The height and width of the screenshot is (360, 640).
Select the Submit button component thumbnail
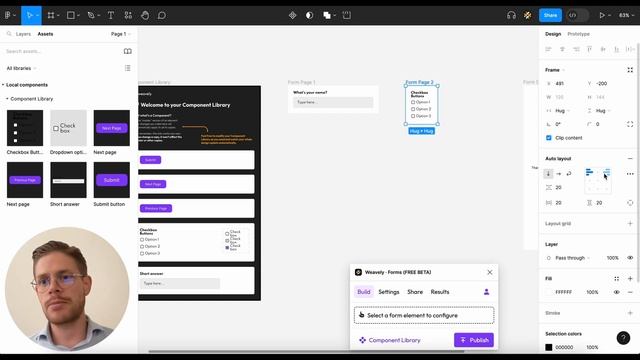(111, 180)
